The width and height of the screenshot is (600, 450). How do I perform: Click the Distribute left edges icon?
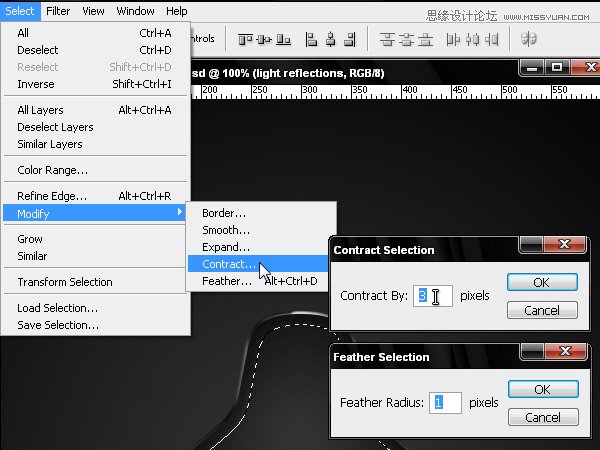pyautogui.click(x=453, y=39)
